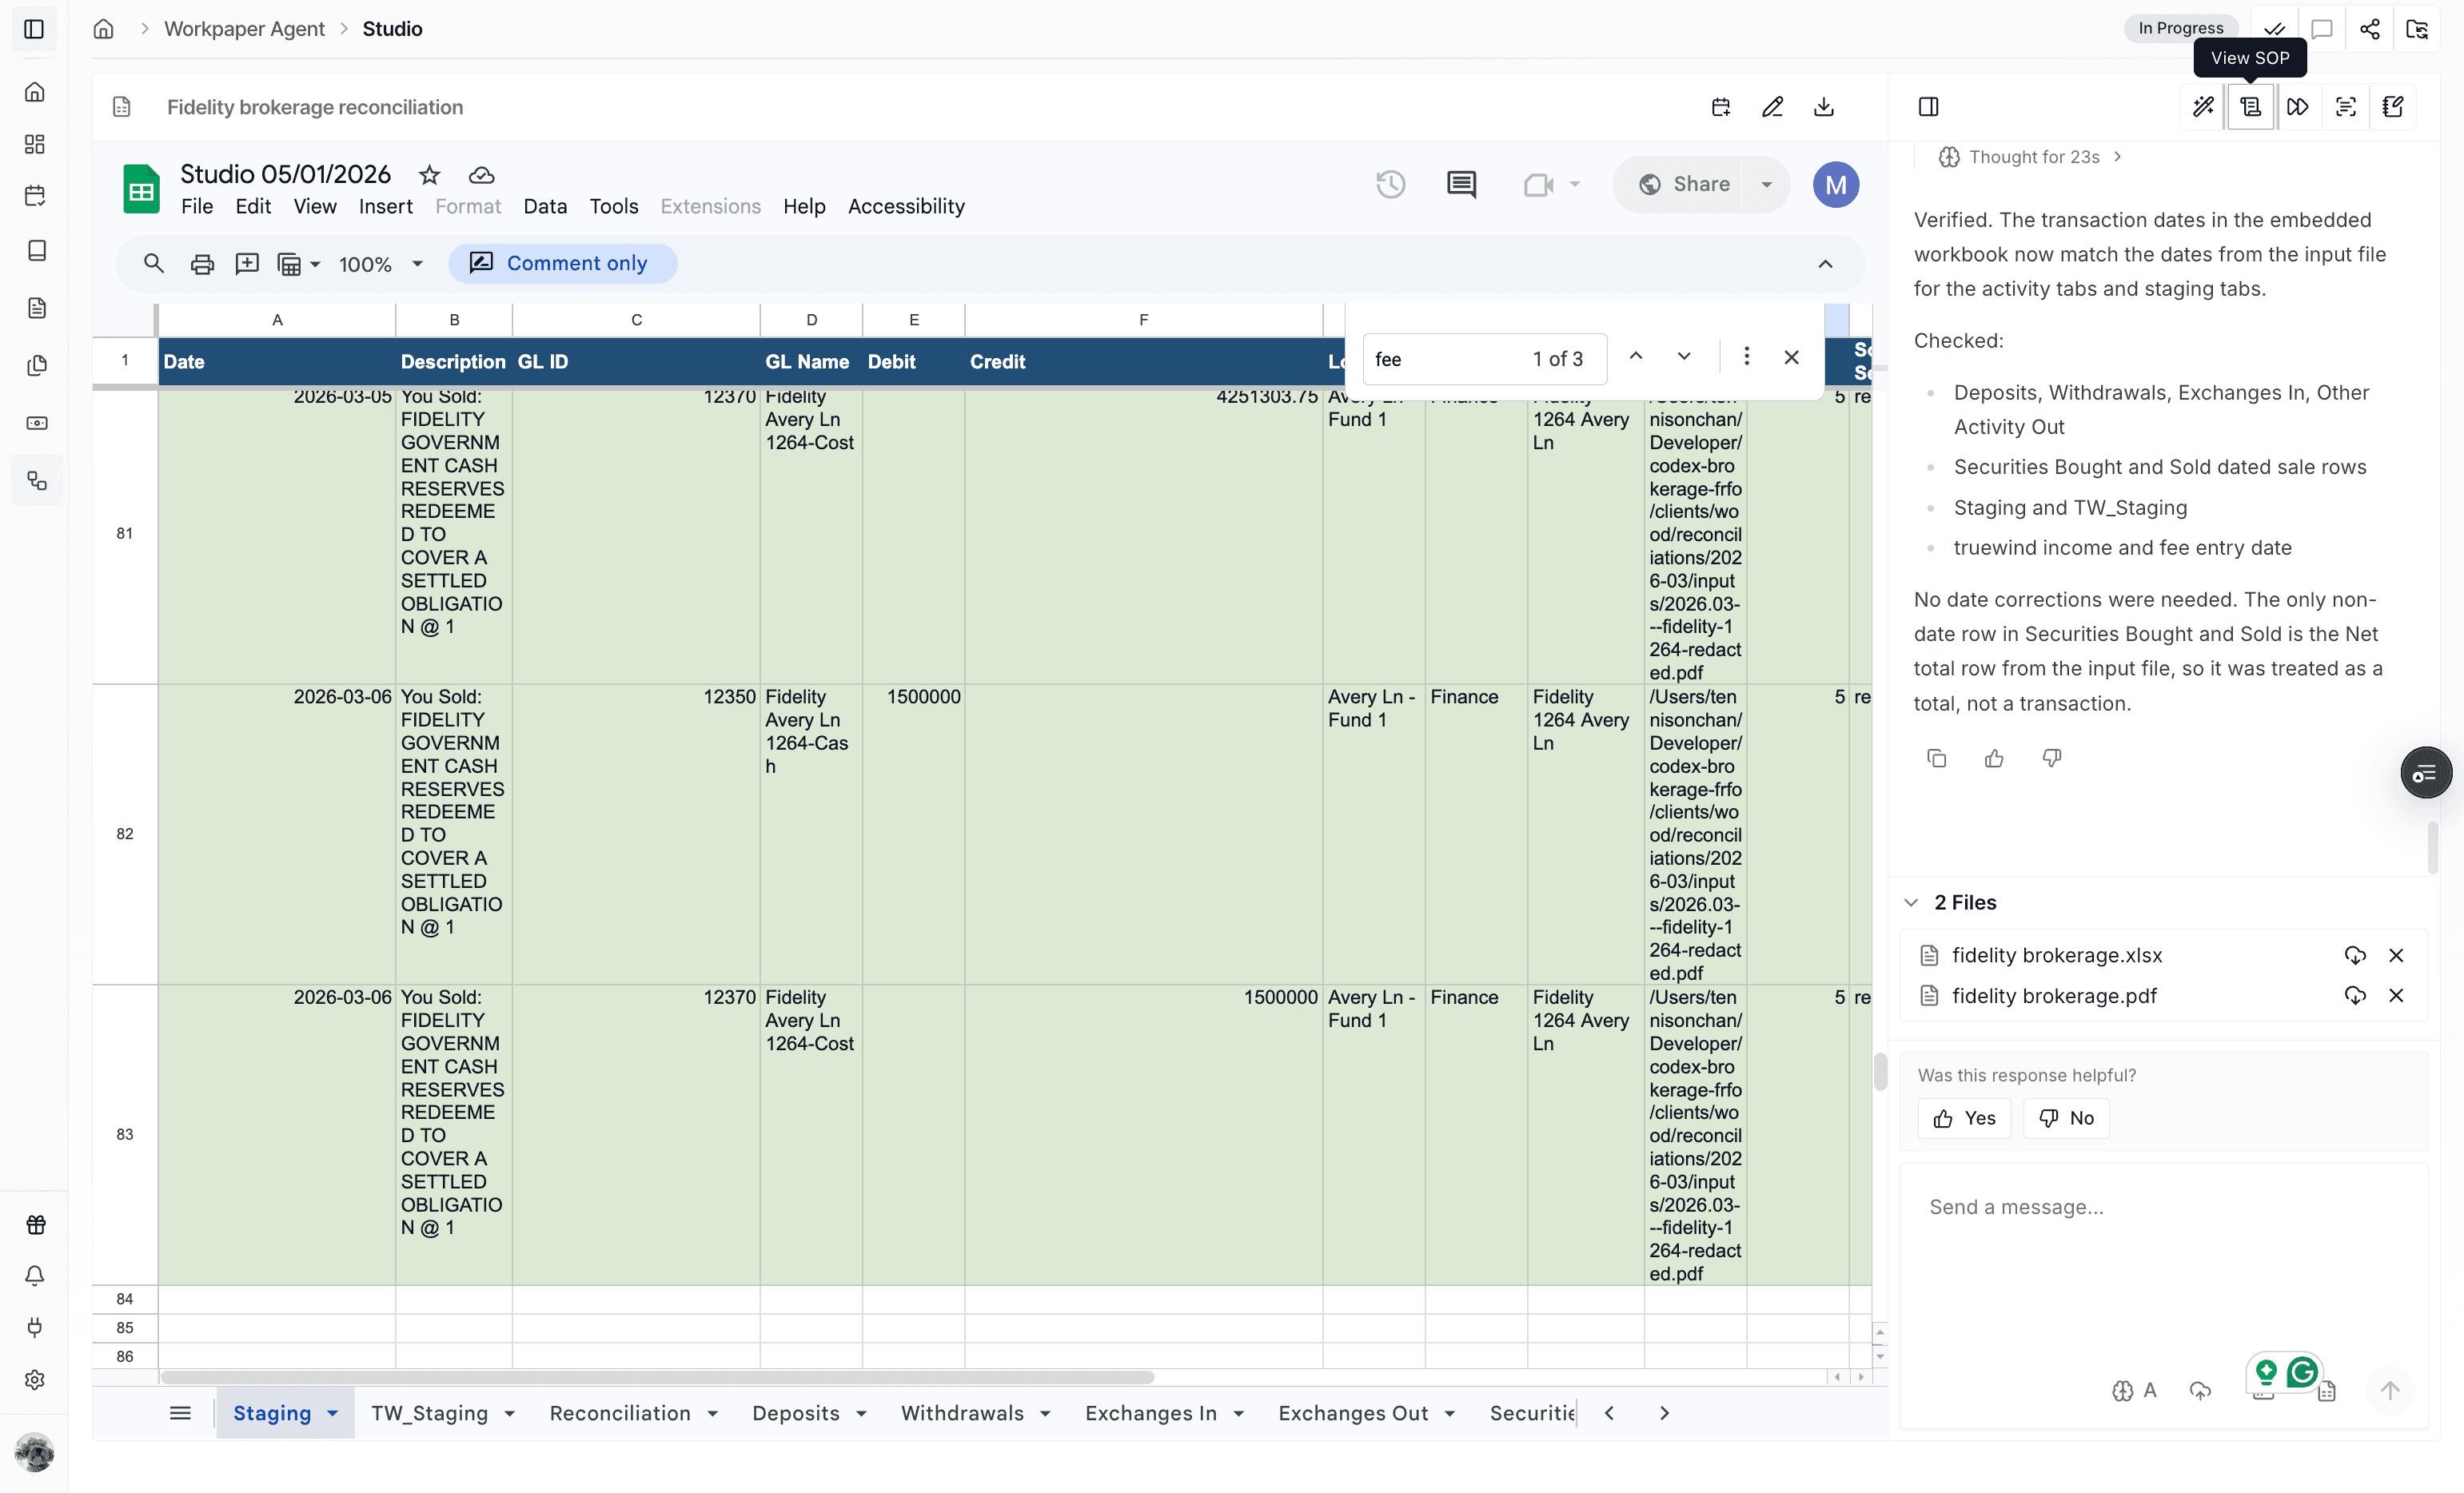Click the magic wand icon in chat toolbar
The width and height of the screenshot is (2464, 1493).
click(x=2203, y=107)
